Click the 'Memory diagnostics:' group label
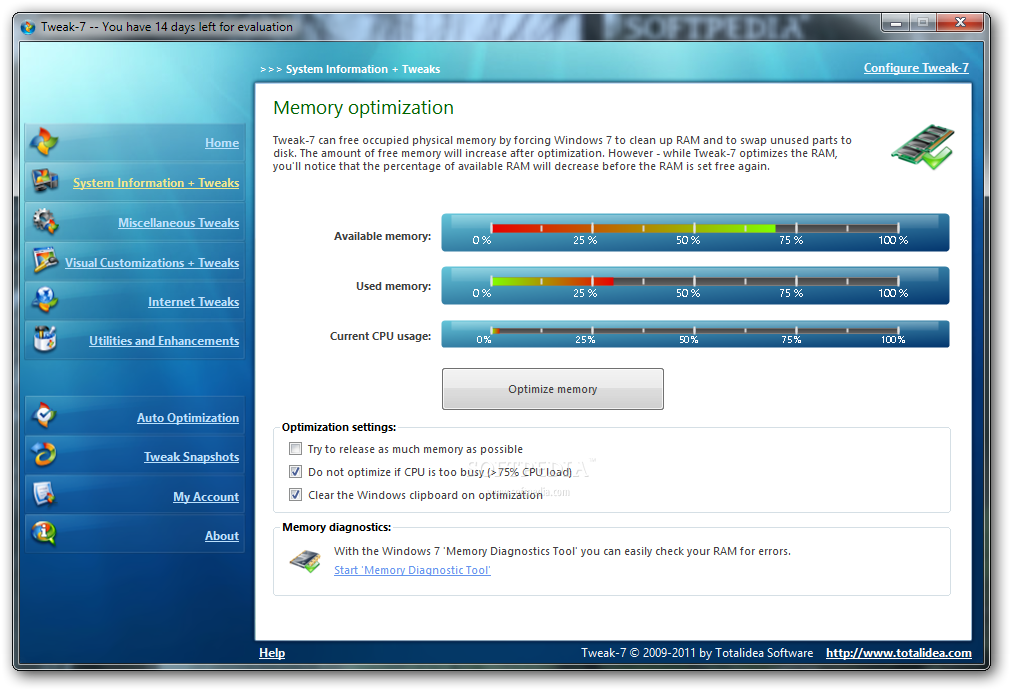Image resolution: width=1011 pixels, height=691 pixels. [x=337, y=527]
